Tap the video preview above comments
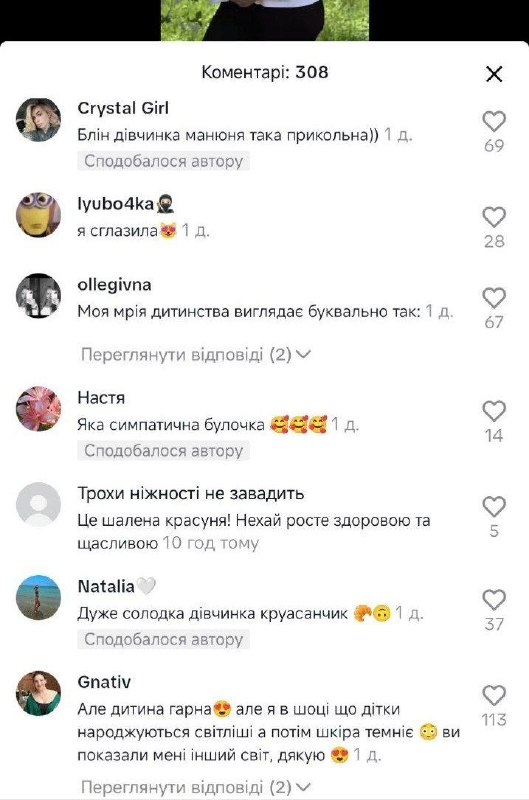 [x=265, y=20]
